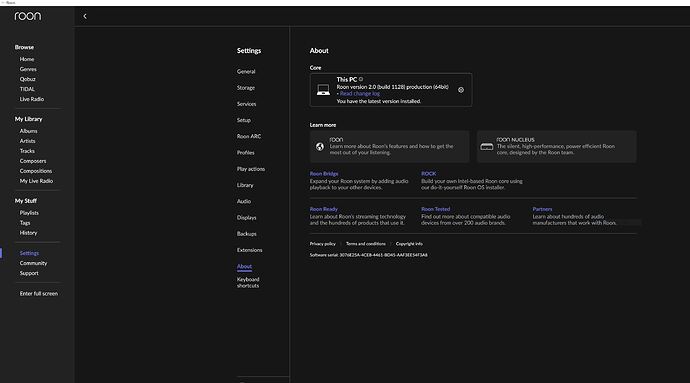Click the Software serial text
This screenshot has height=383, width=690.
(x=368, y=255)
